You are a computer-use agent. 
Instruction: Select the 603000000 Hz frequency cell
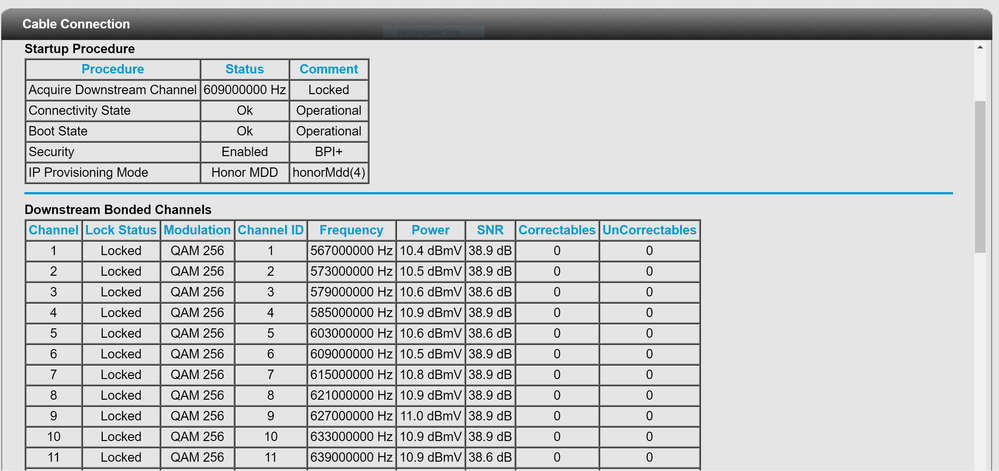[352, 333]
